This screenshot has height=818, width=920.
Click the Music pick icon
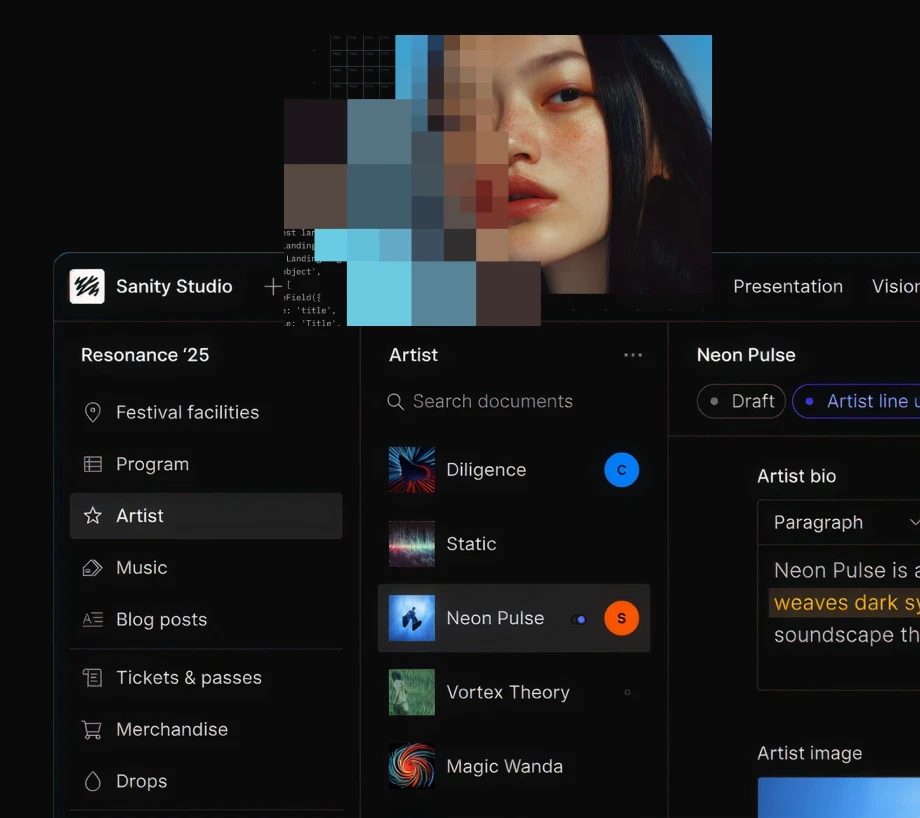(93, 568)
